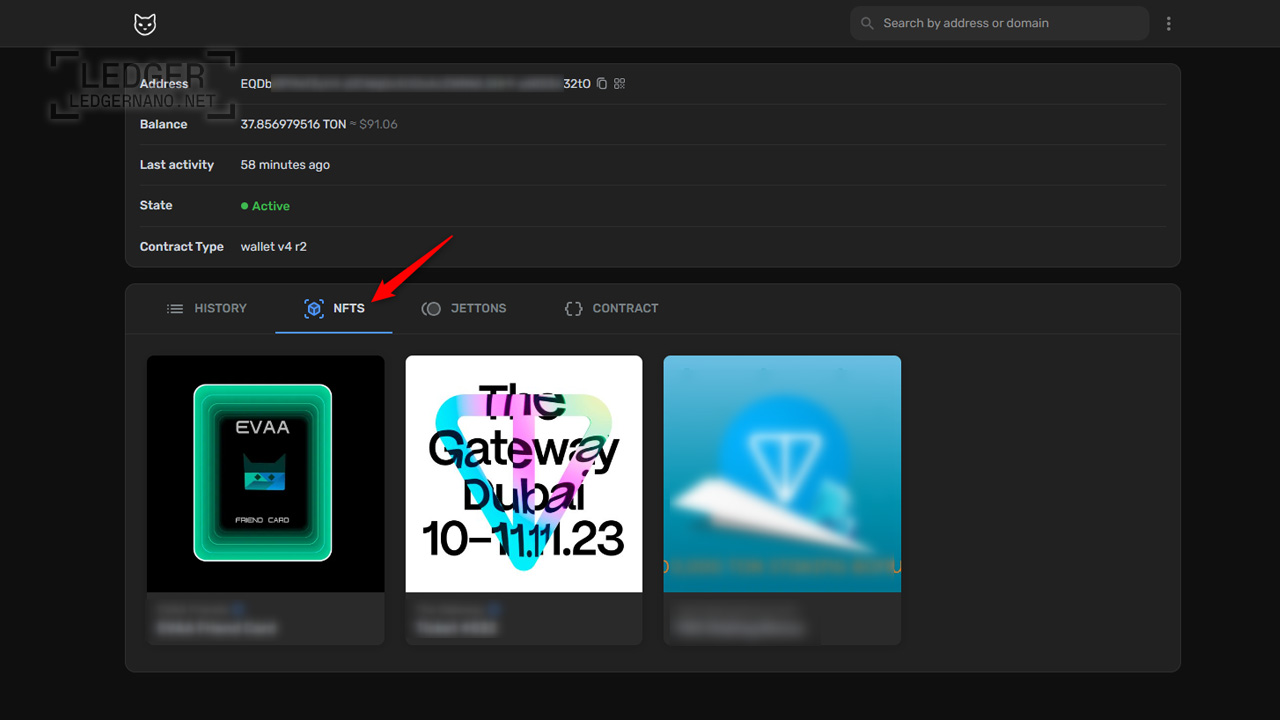Show the address QR code
This screenshot has width=1280, height=720.
pos(620,84)
